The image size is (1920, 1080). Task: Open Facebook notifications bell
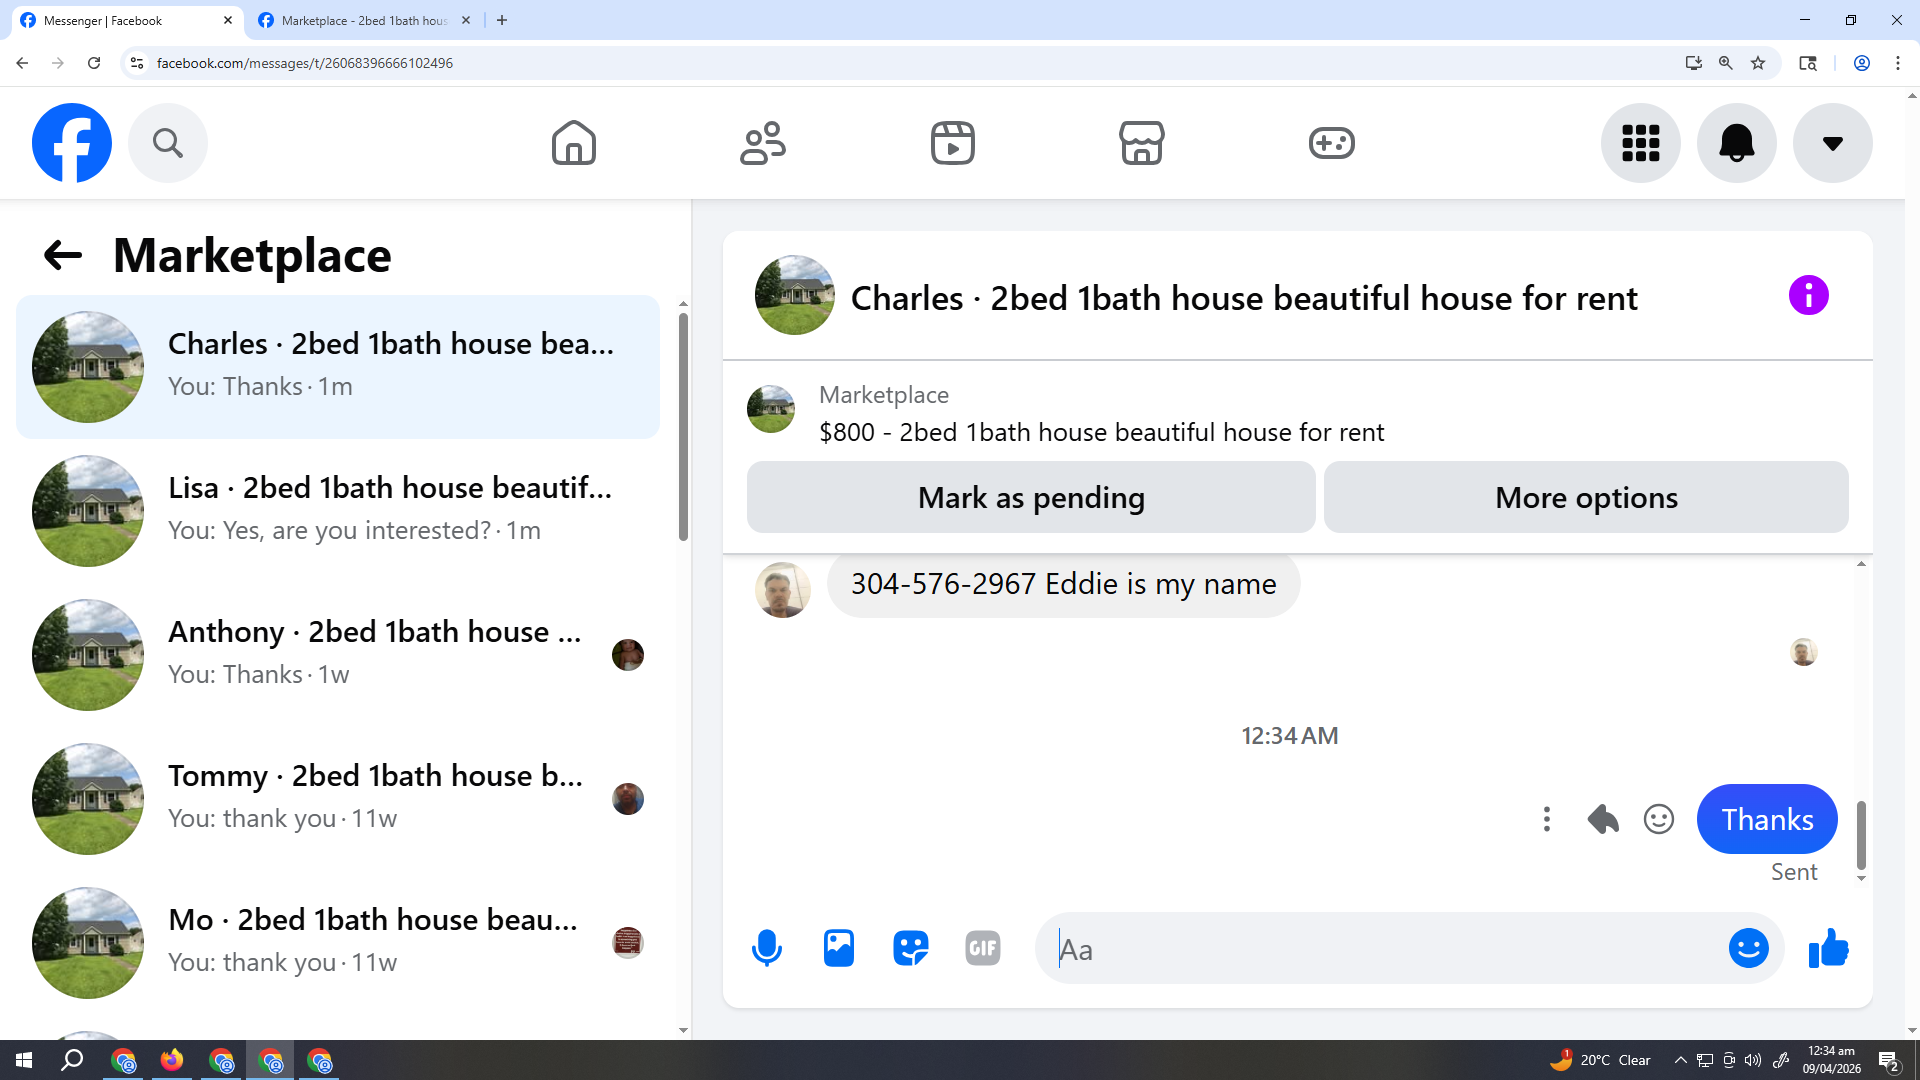1736,143
